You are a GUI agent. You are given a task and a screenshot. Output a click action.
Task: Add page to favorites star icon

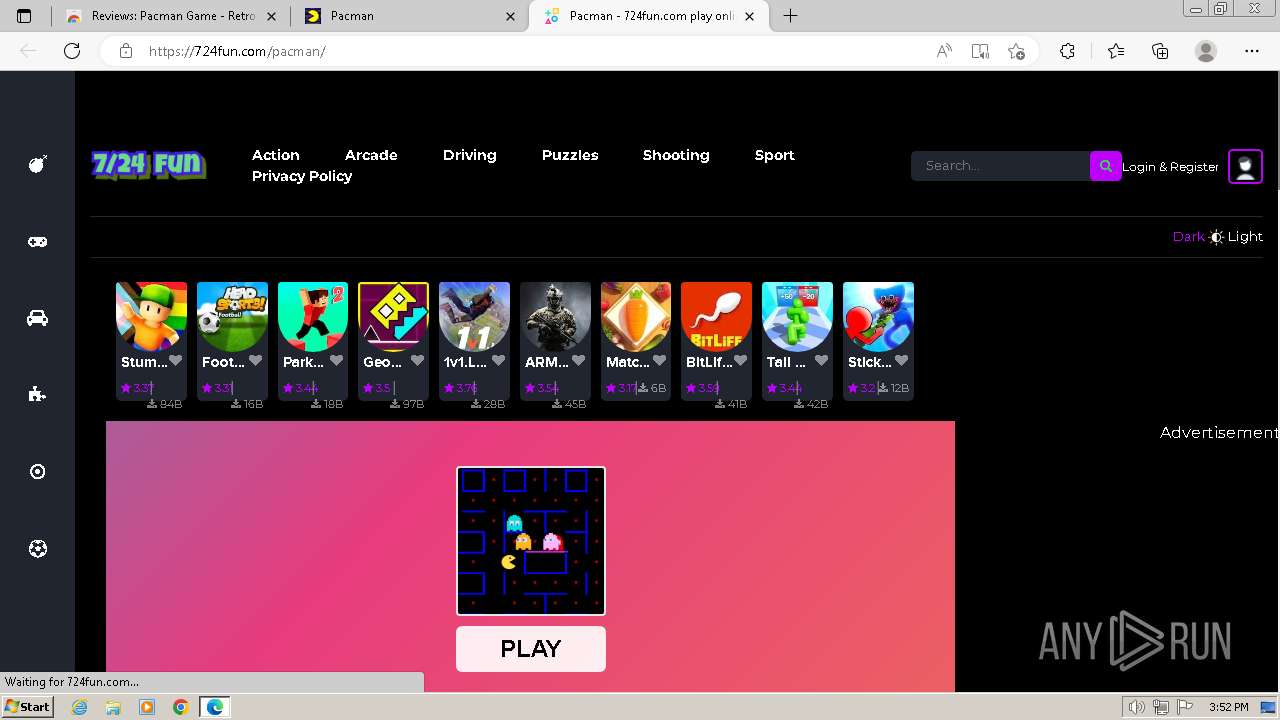(x=1017, y=51)
